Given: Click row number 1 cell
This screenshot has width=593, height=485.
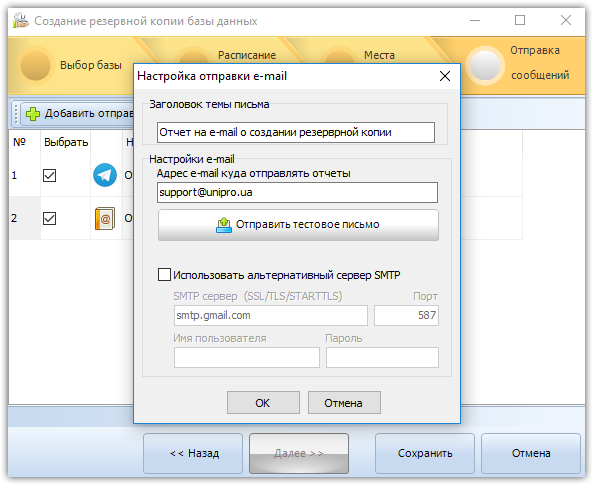Looking at the screenshot, I should [25, 175].
